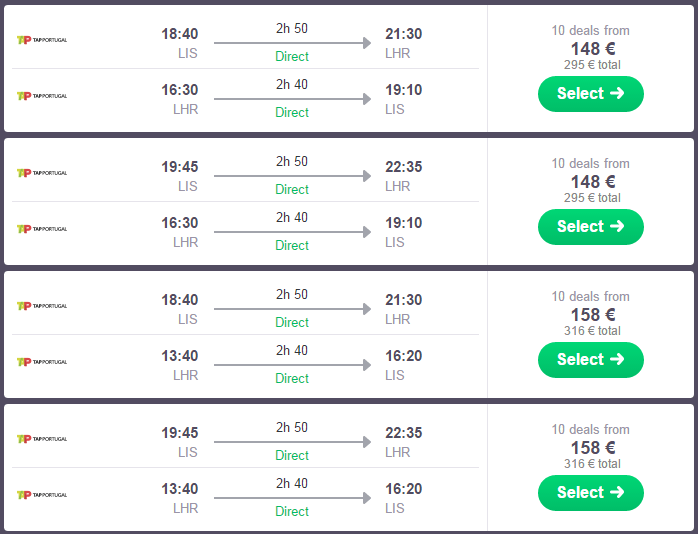The height and width of the screenshot is (534, 698).
Task: Click "10 deals from" above 148 € for 18:40 departure
Action: coord(591,31)
